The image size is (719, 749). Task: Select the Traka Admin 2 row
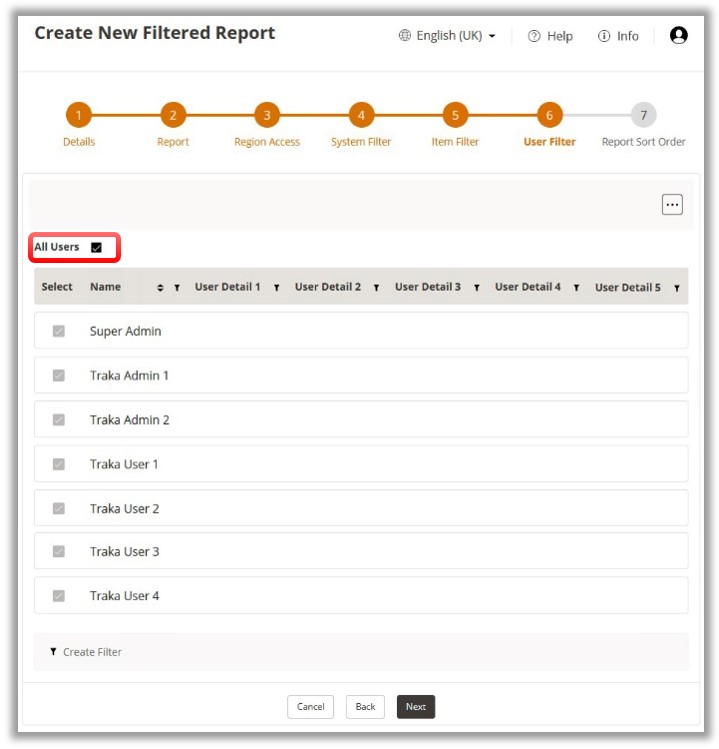click(x=59, y=420)
